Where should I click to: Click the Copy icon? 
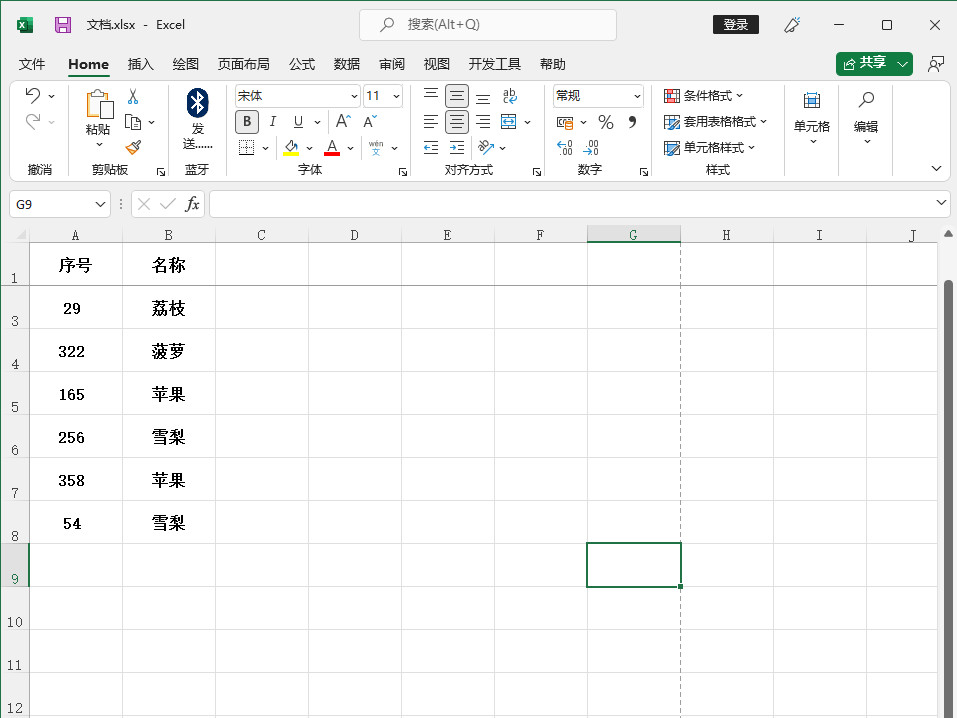(133, 122)
